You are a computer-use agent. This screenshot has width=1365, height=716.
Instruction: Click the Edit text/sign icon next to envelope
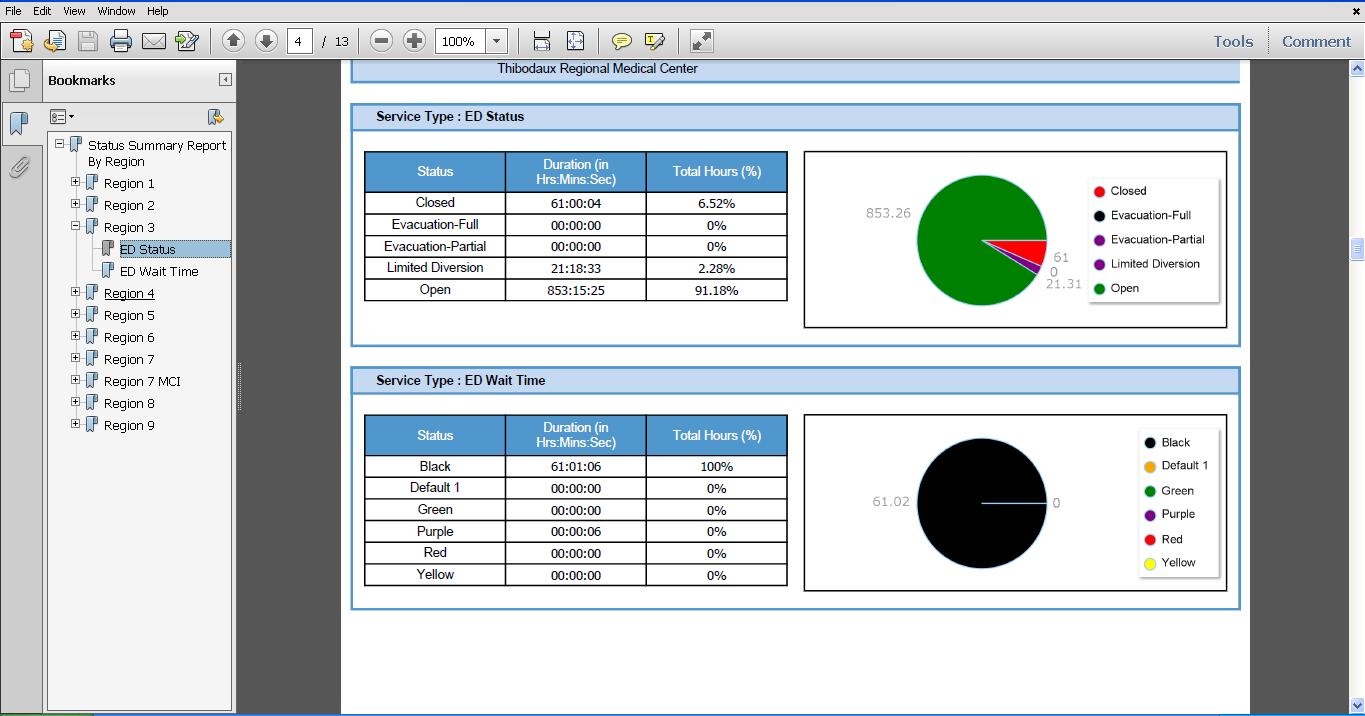coord(187,41)
